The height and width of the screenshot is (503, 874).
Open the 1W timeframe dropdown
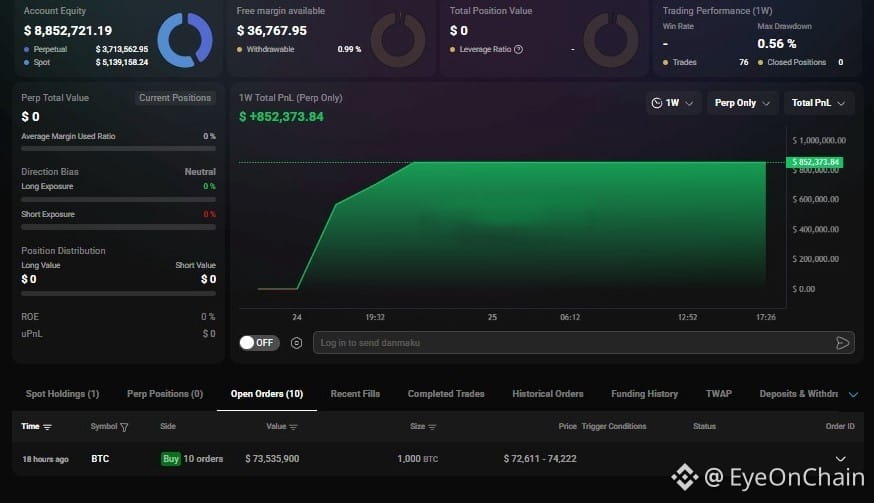point(673,103)
